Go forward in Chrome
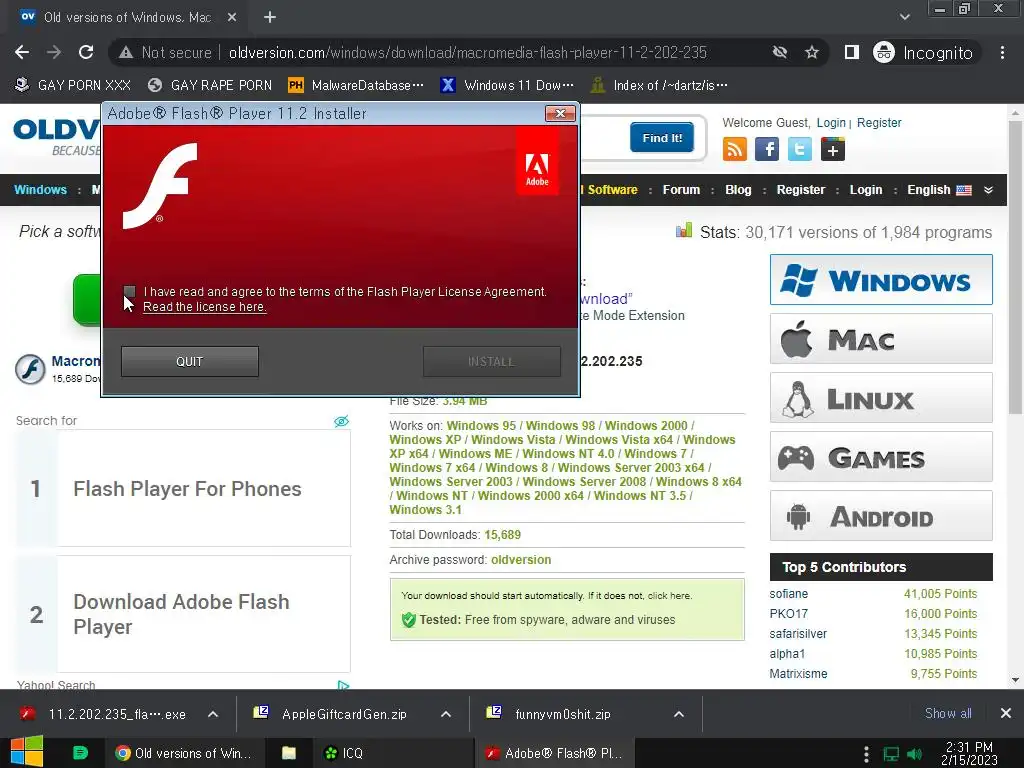Image resolution: width=1024 pixels, height=768 pixels. pos(54,52)
